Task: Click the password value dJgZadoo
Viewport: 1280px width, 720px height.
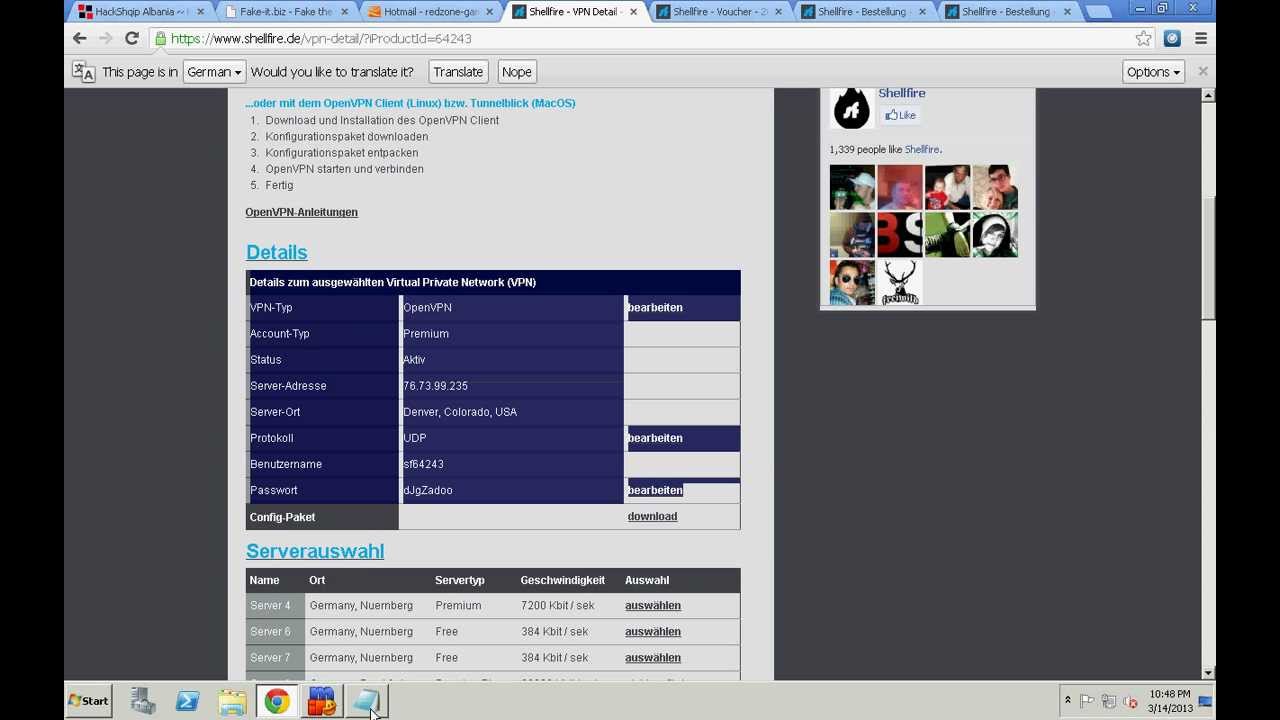Action: click(428, 490)
